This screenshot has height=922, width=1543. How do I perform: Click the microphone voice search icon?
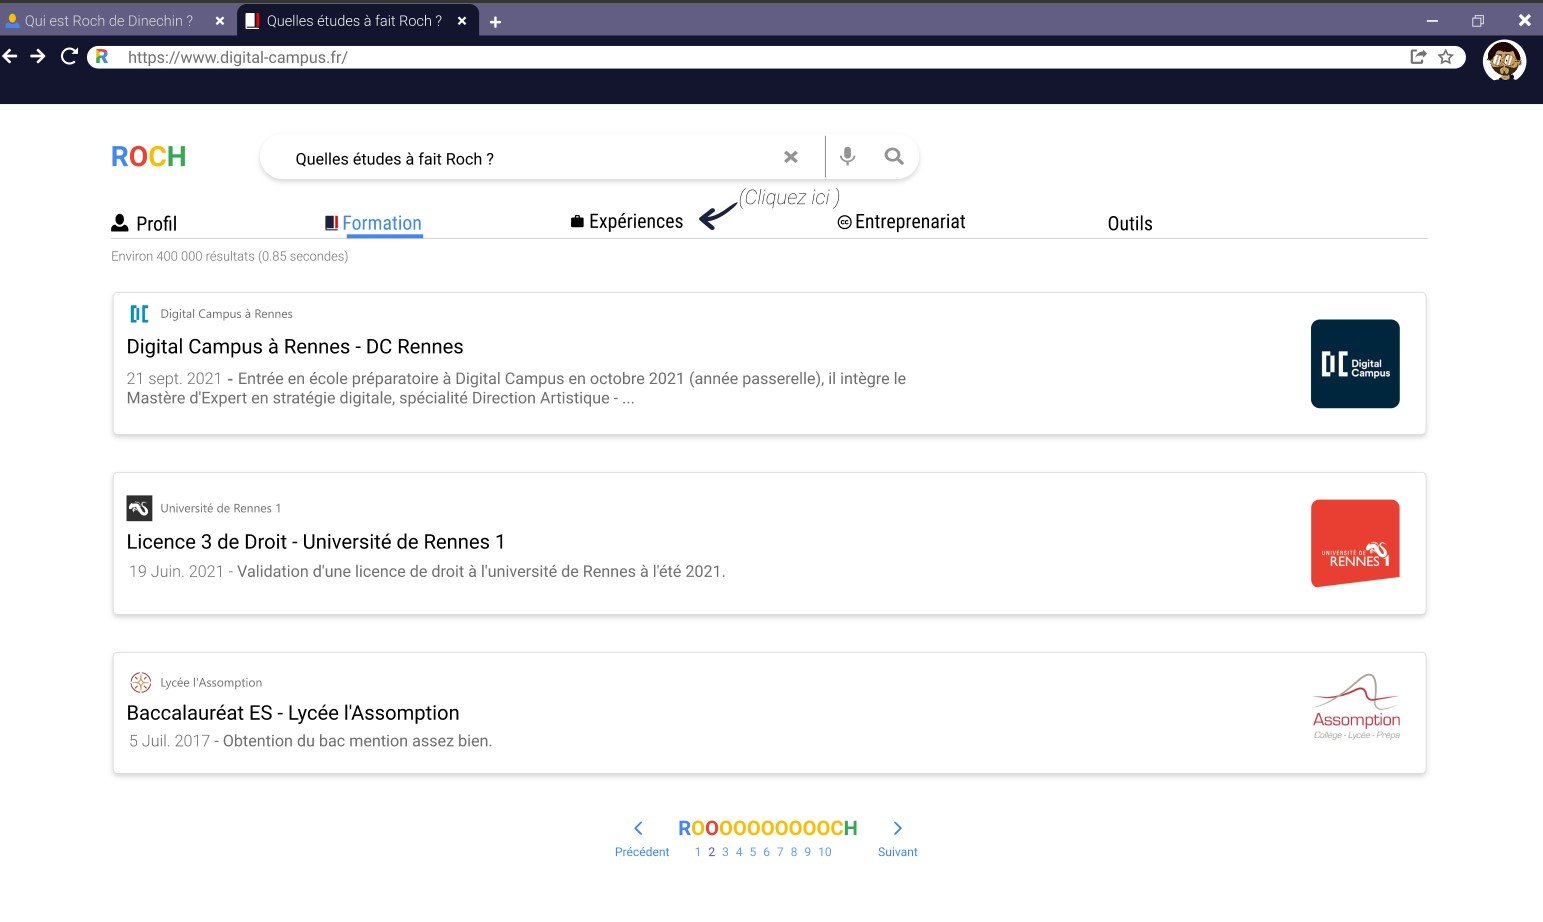tap(847, 157)
